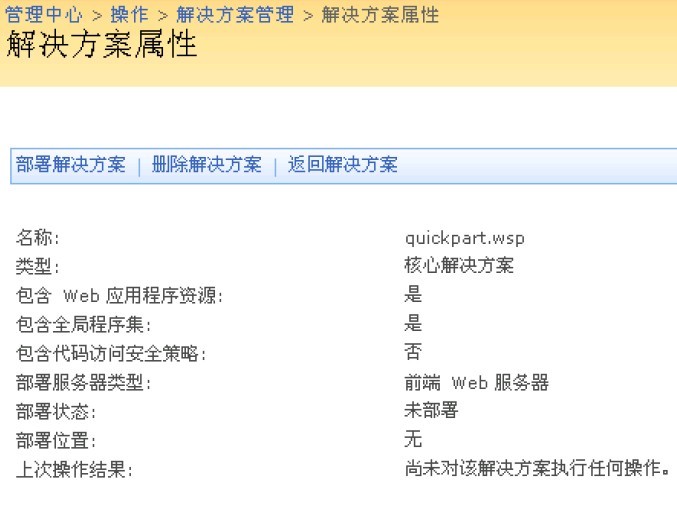Click 删除解决方案 in the toolbar
The image size is (677, 509).
206,164
